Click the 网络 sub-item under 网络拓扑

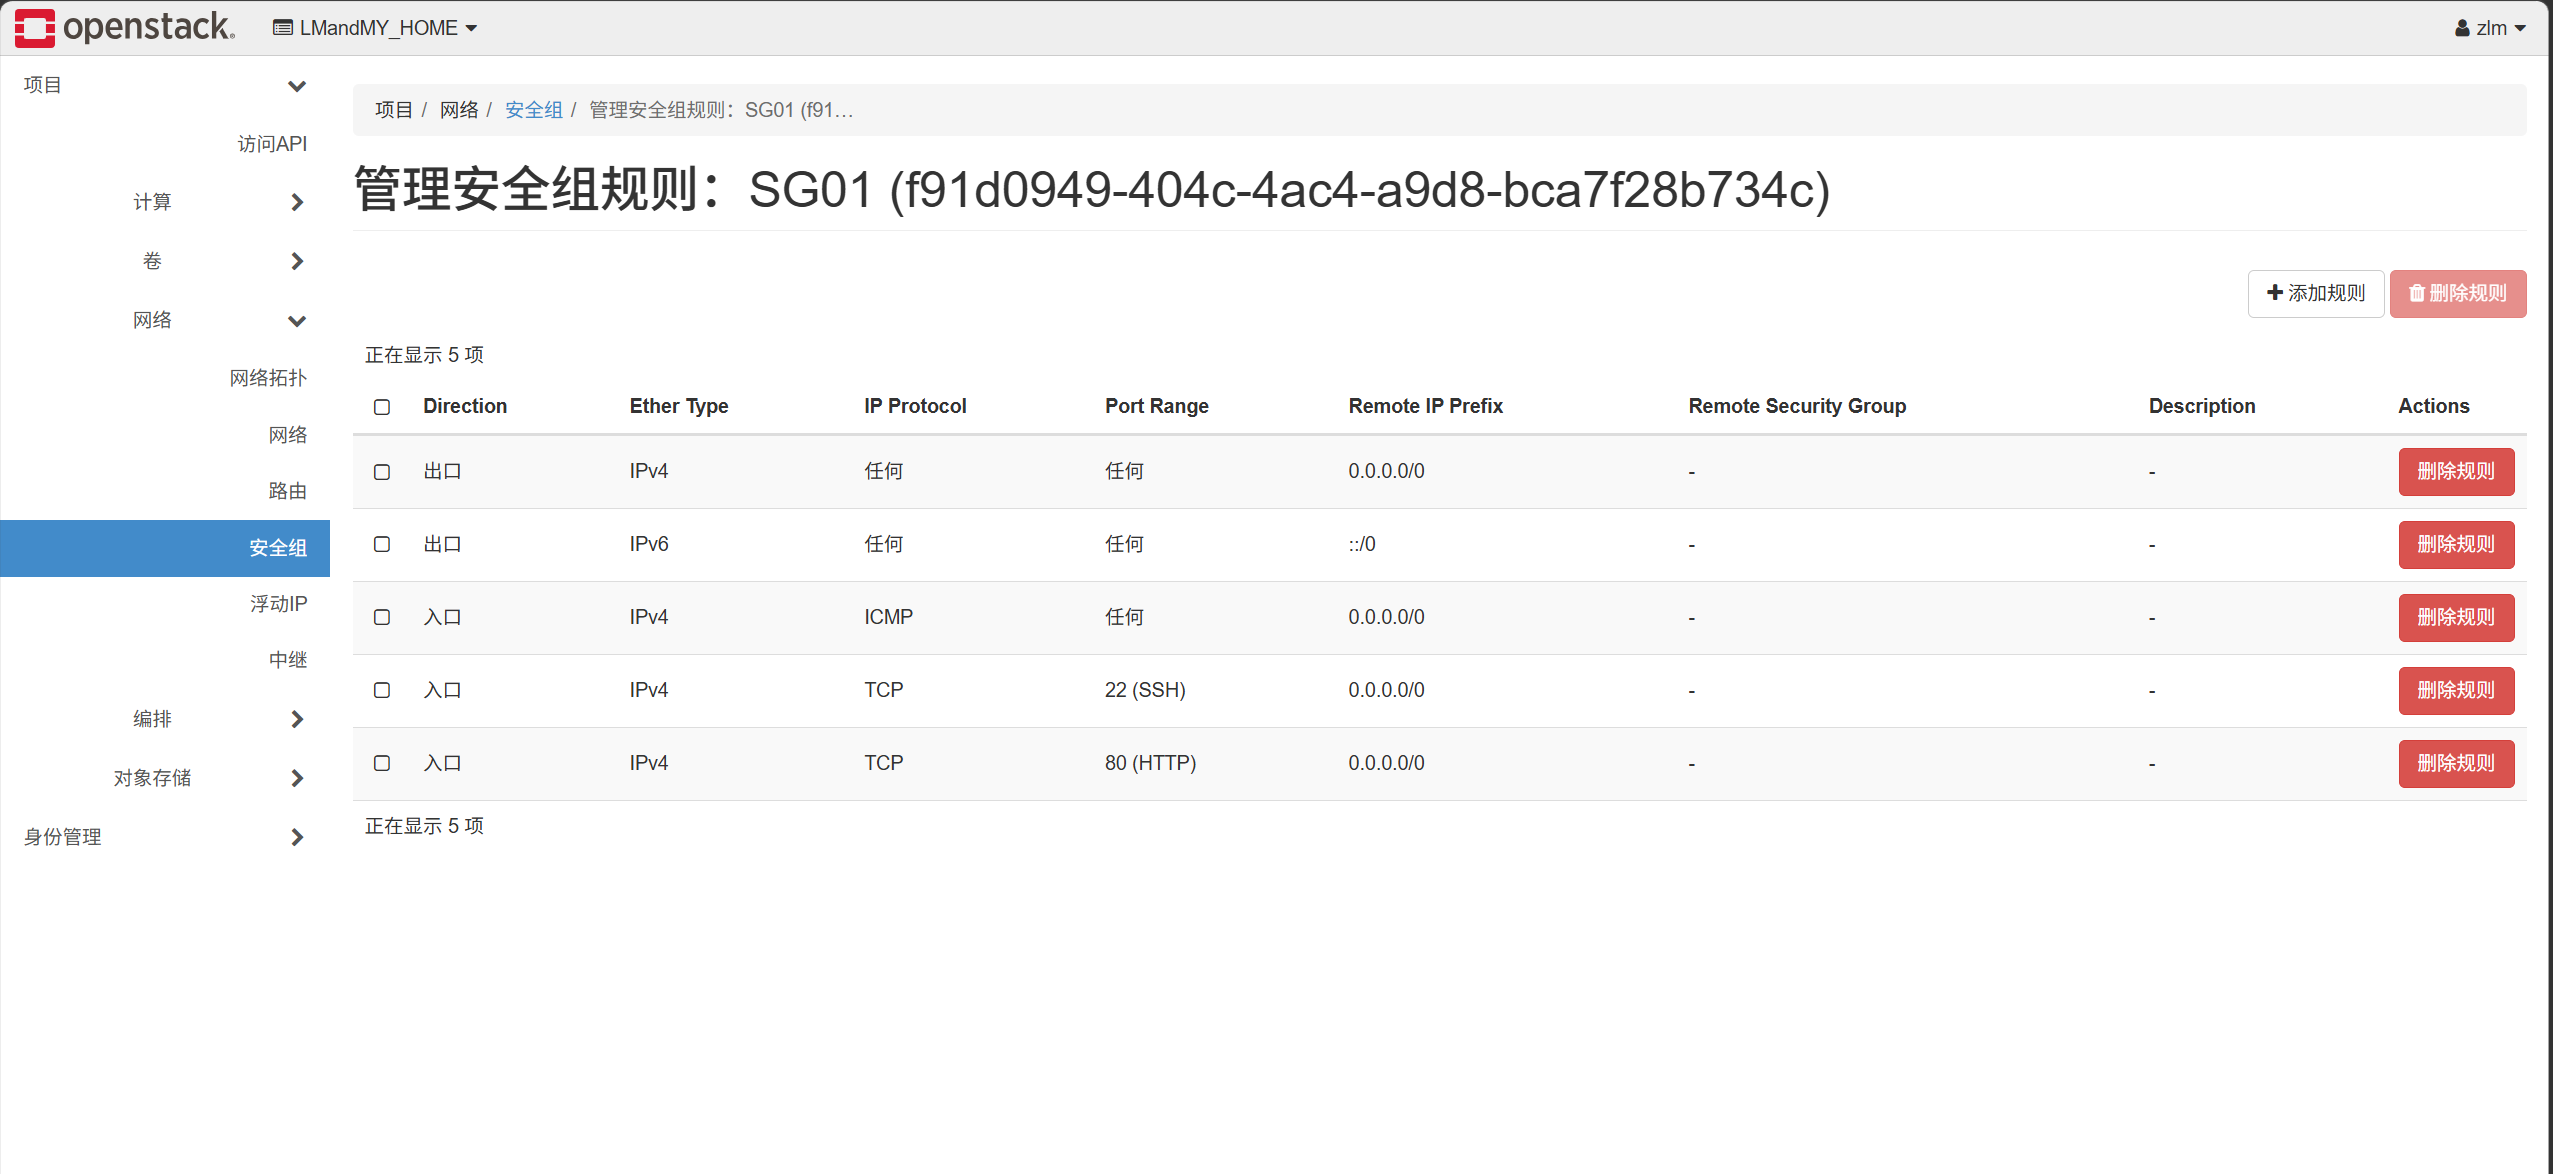288,435
